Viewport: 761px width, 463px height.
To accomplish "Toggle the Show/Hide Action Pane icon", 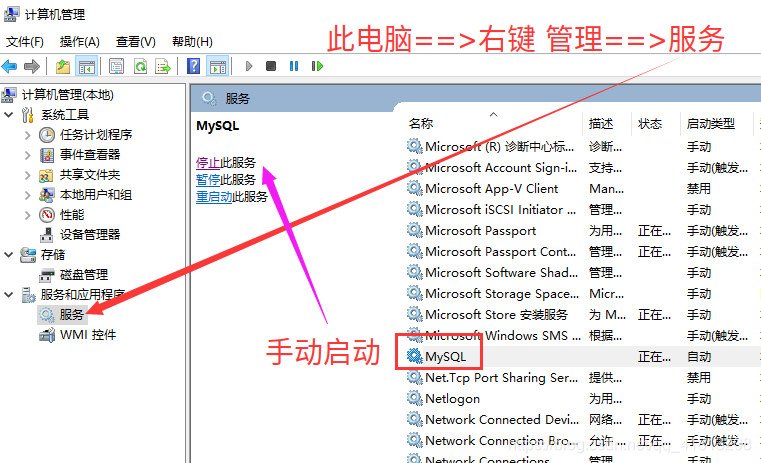I will click(x=217, y=66).
